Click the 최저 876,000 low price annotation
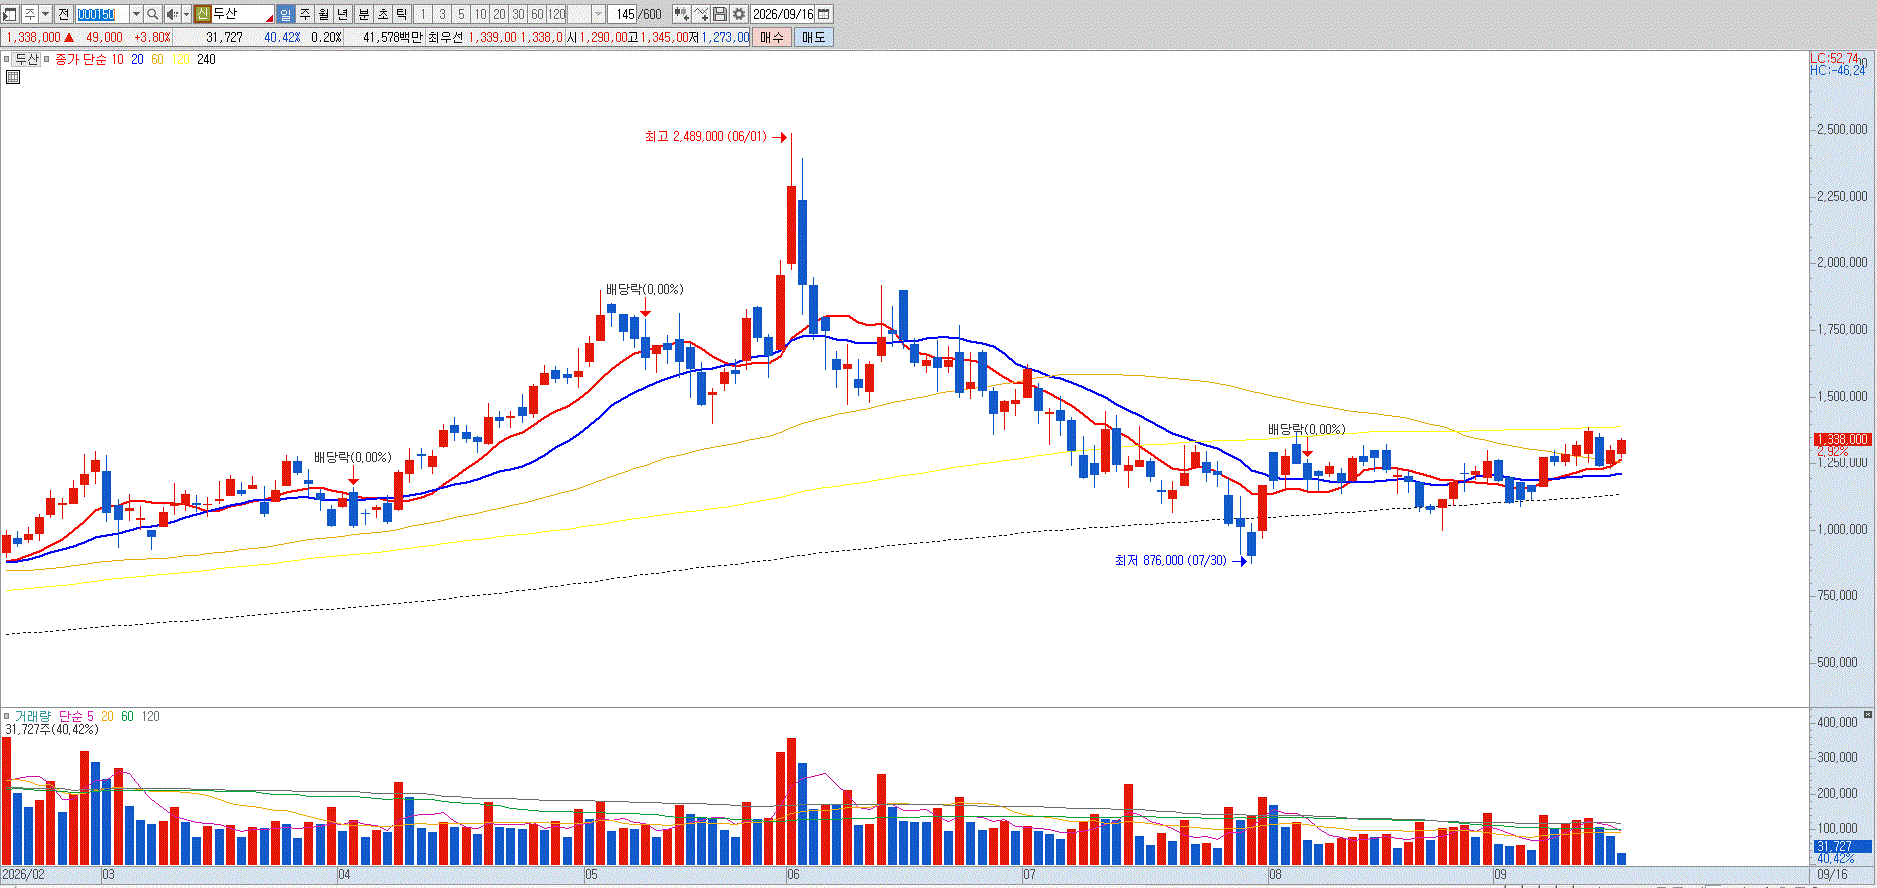Image resolution: width=1877 pixels, height=888 pixels. point(1170,561)
